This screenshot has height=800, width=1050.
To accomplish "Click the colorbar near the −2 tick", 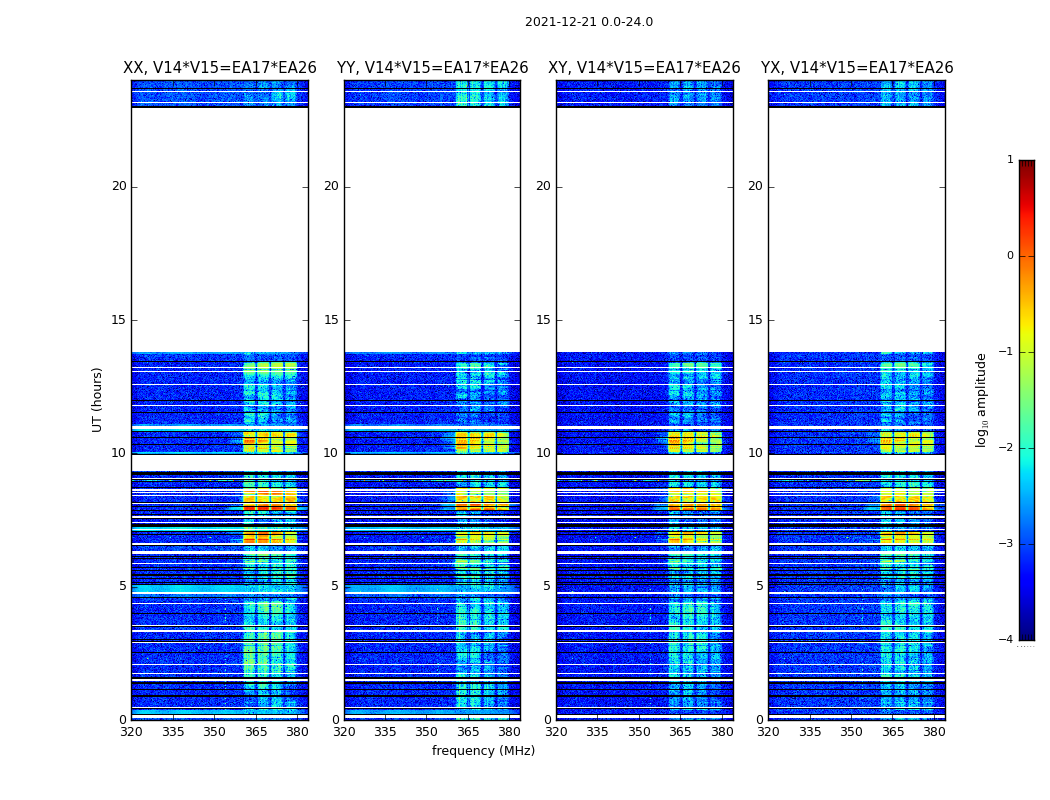I will tap(1027, 448).
